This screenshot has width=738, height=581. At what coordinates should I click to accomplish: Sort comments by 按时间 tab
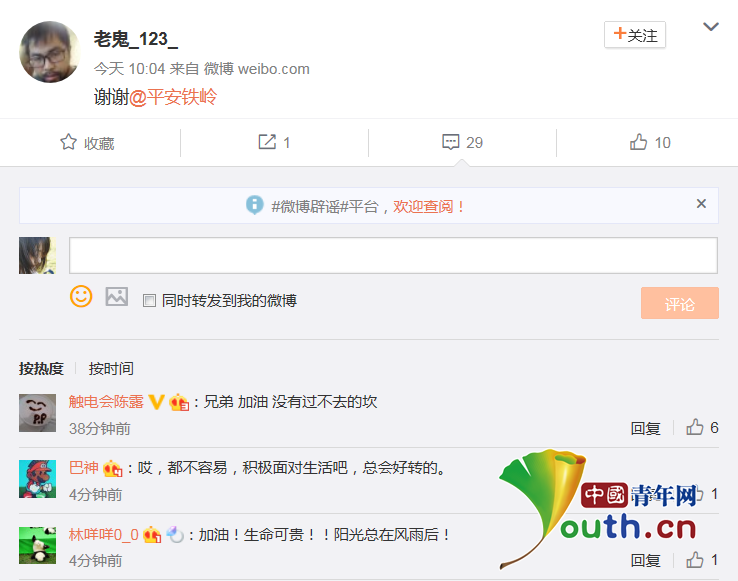tap(111, 368)
